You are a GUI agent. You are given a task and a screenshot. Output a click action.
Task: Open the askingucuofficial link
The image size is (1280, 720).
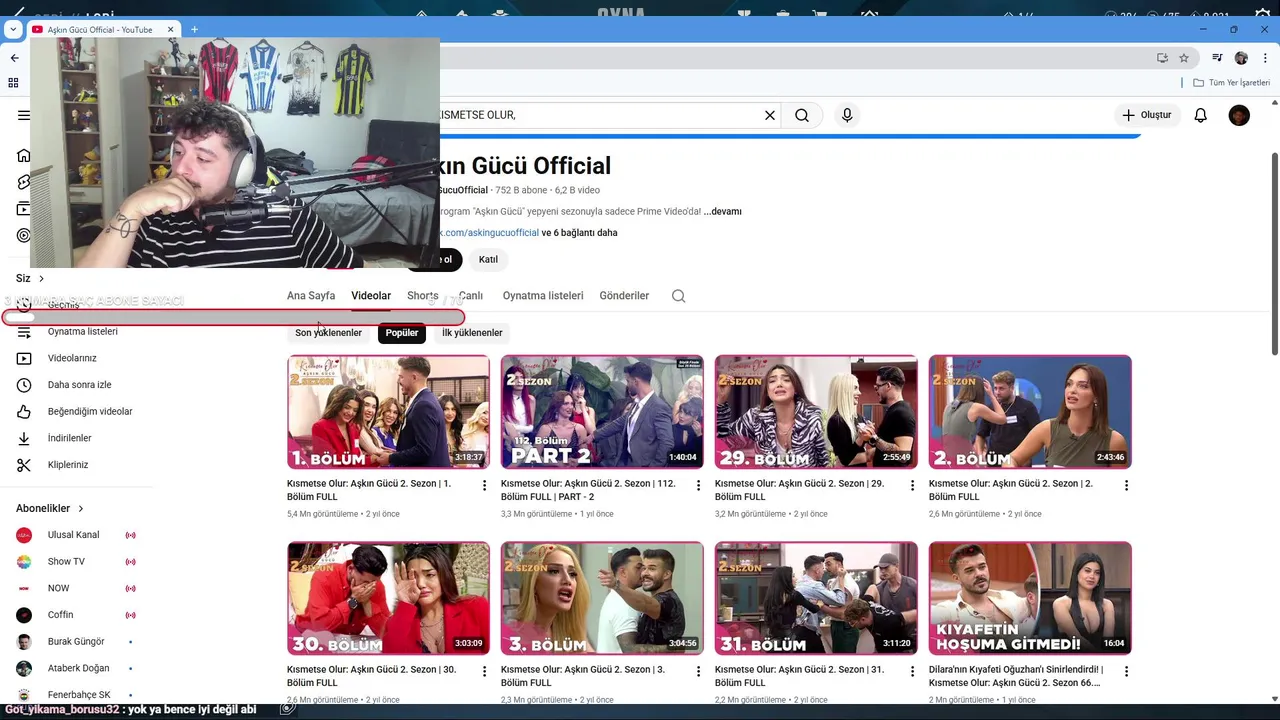coord(489,233)
